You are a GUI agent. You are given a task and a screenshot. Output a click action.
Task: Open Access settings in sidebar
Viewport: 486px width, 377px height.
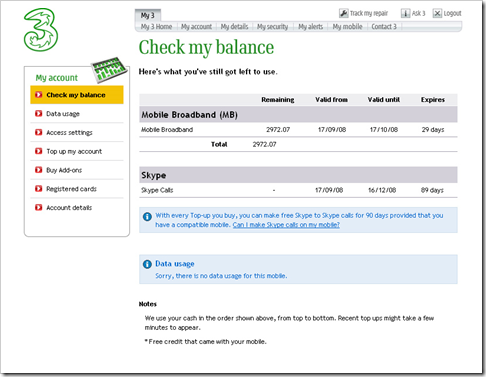(77, 133)
